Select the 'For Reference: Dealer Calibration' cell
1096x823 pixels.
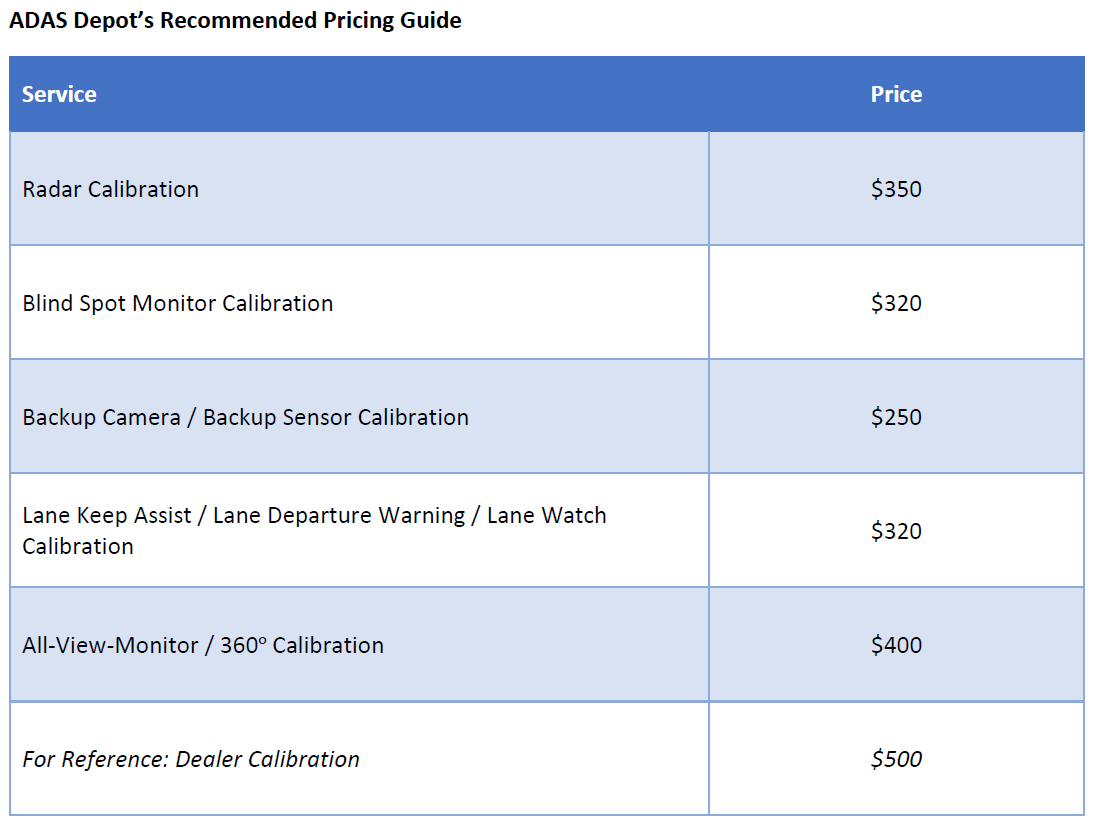(191, 759)
